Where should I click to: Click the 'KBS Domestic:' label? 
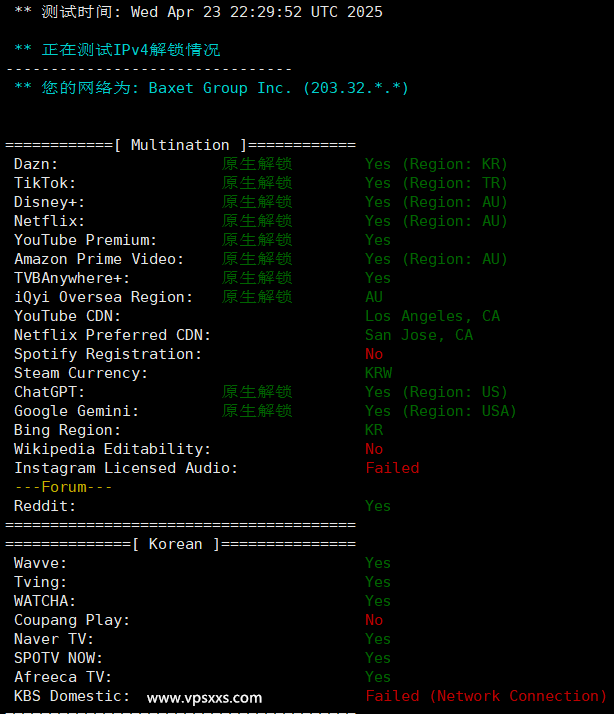(72, 696)
